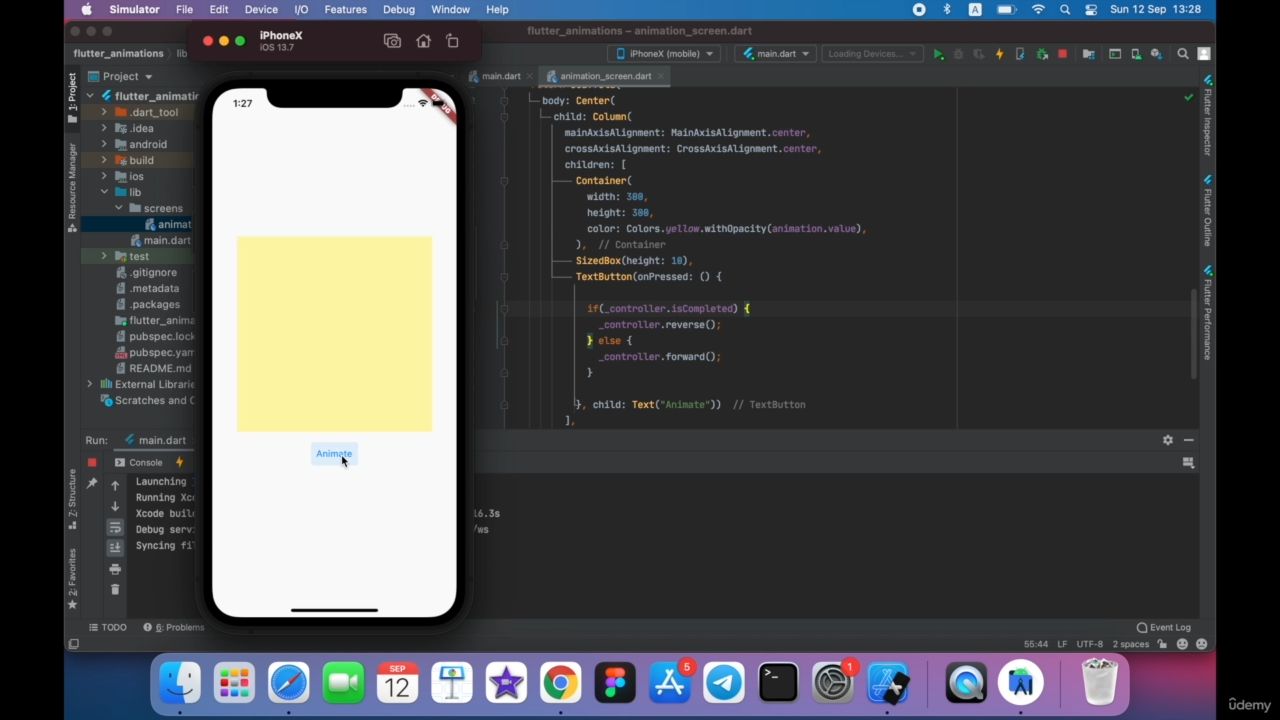Pin the Run tab with pin icon
This screenshot has height=720, width=1280.
92,484
